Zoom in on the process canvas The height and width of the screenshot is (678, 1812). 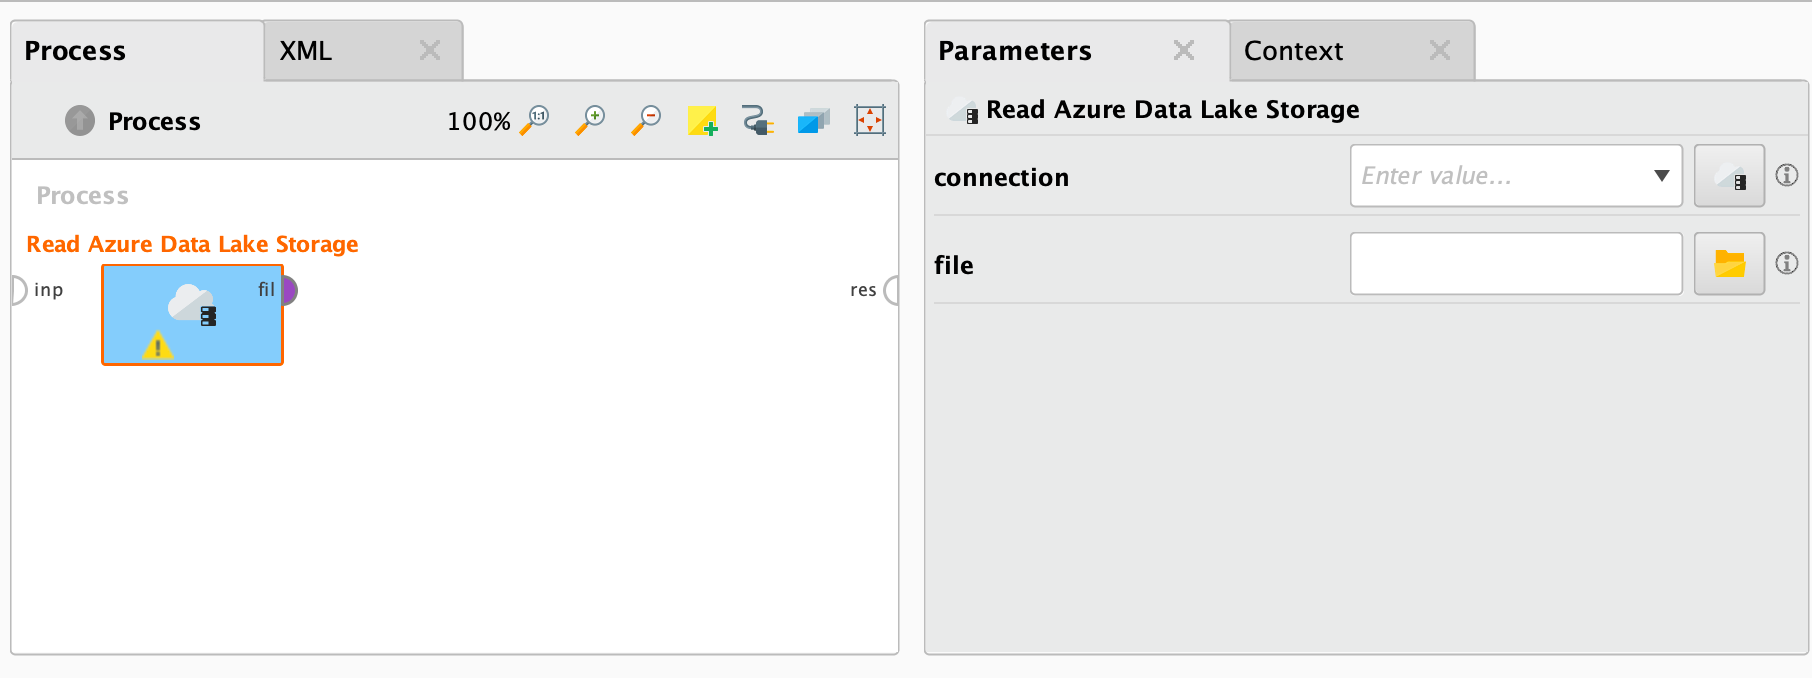pos(591,121)
